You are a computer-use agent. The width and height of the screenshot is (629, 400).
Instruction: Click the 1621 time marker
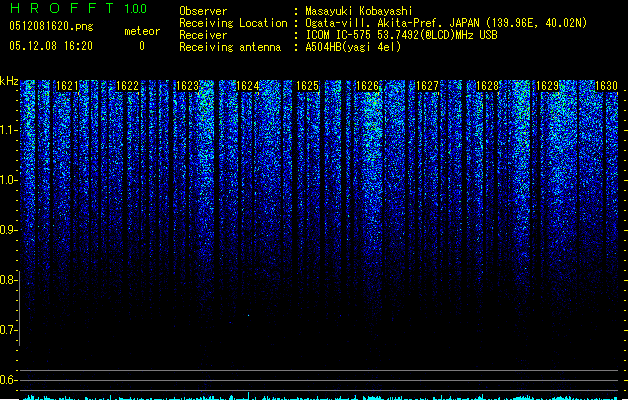(x=67, y=86)
